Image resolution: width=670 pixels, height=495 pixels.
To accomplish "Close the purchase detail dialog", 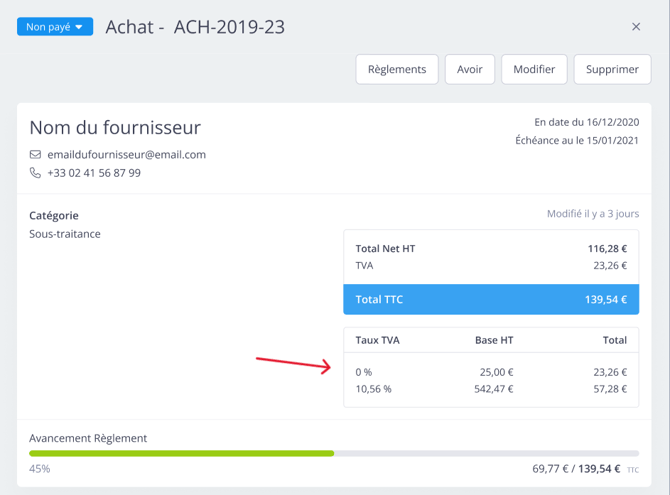I will [x=636, y=27].
